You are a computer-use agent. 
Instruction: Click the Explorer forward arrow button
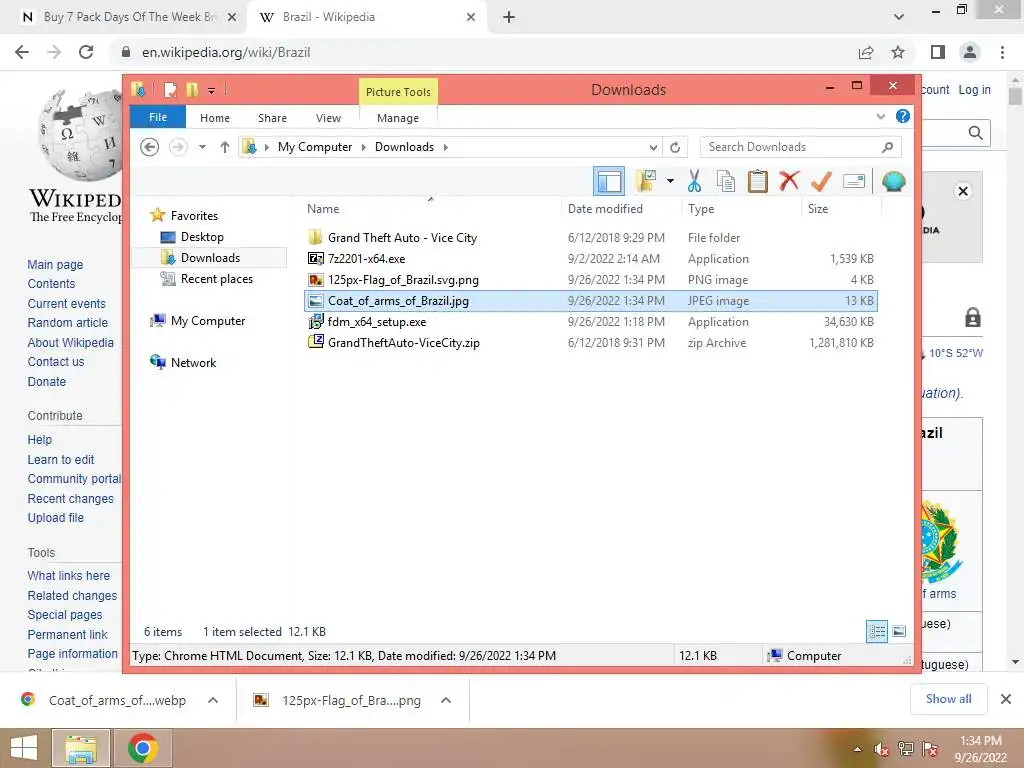tap(178, 147)
